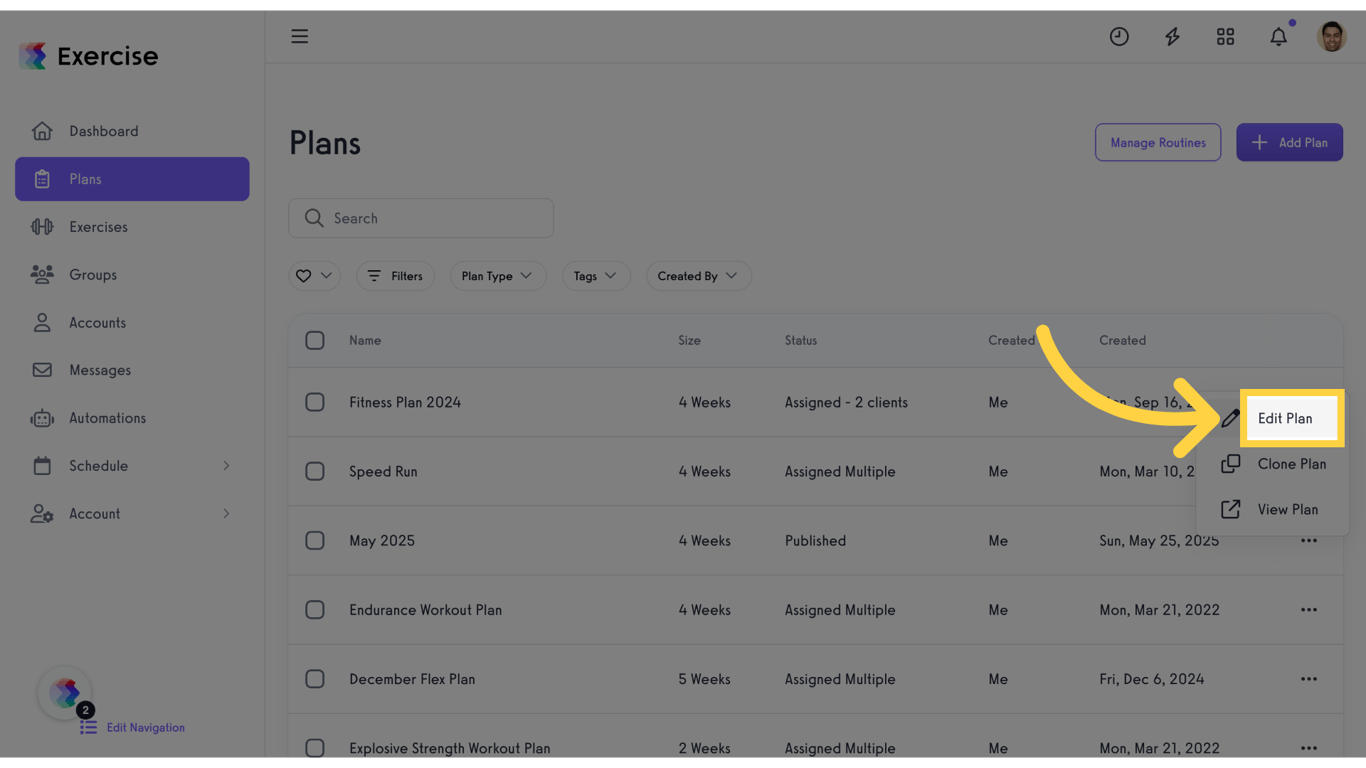Open the notifications bell icon
The image size is (1366, 768).
click(1278, 36)
